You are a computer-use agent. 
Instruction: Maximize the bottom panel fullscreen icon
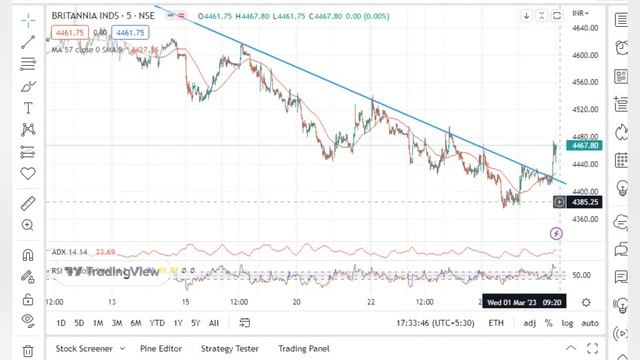click(592, 348)
